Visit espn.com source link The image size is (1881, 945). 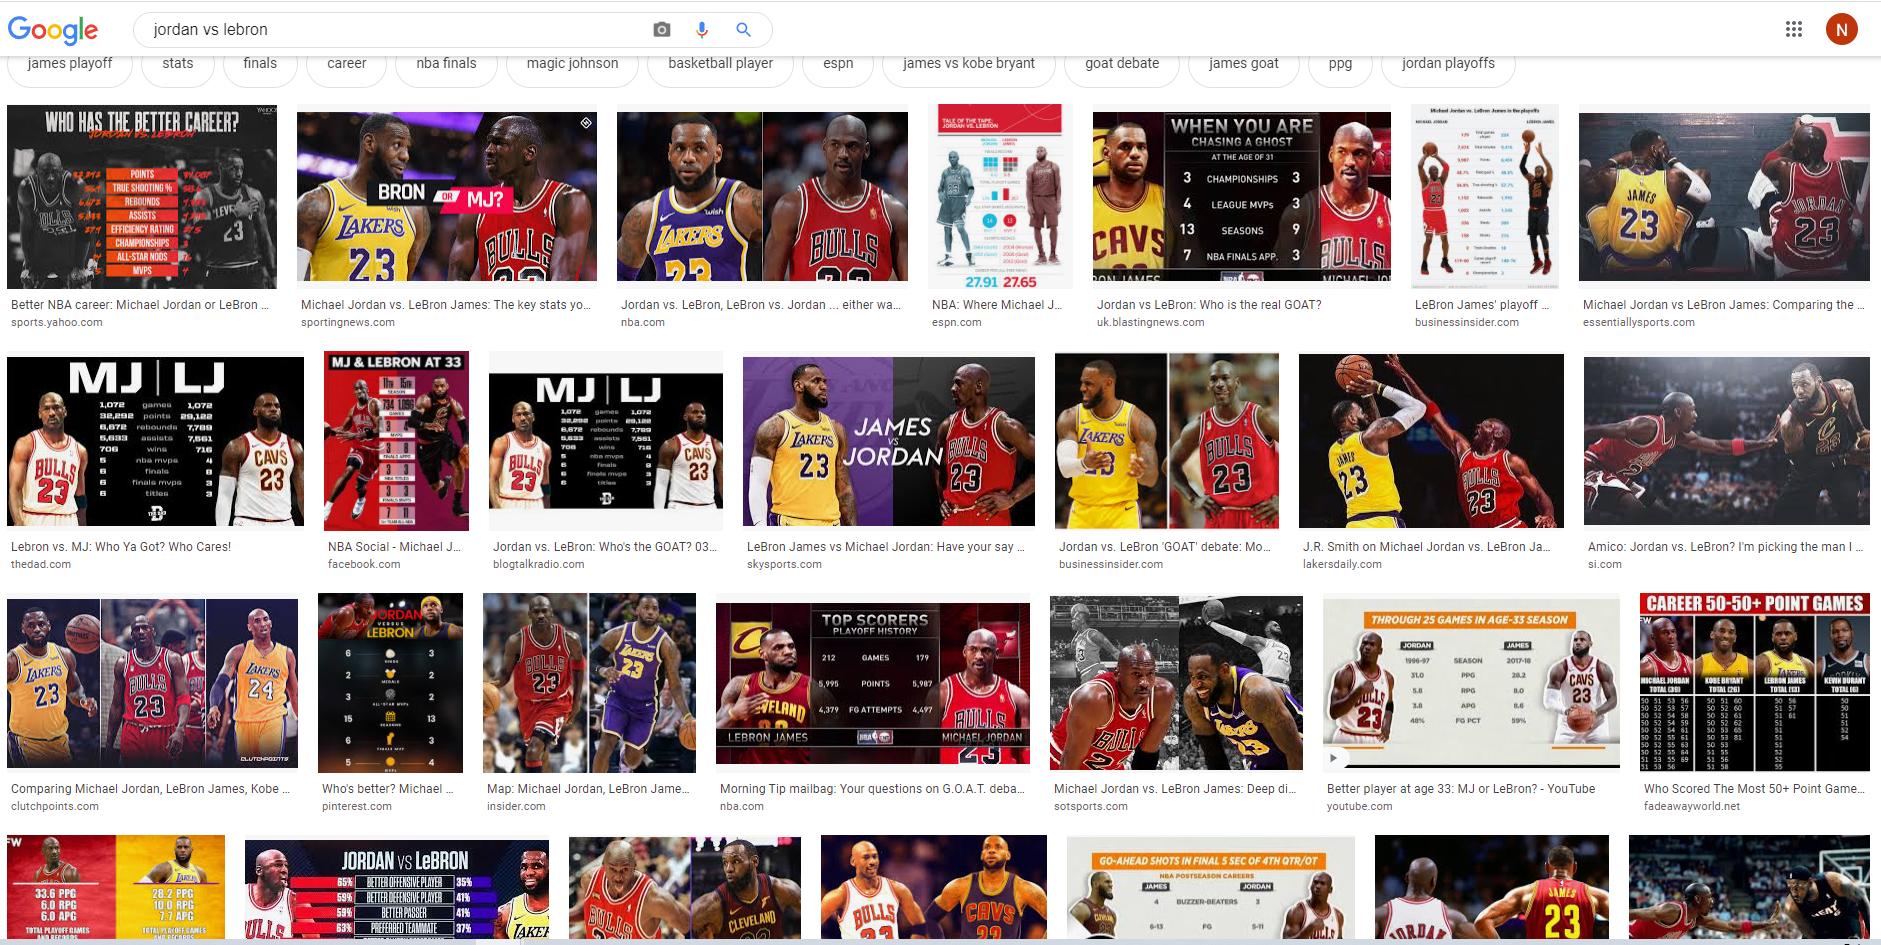click(x=957, y=322)
